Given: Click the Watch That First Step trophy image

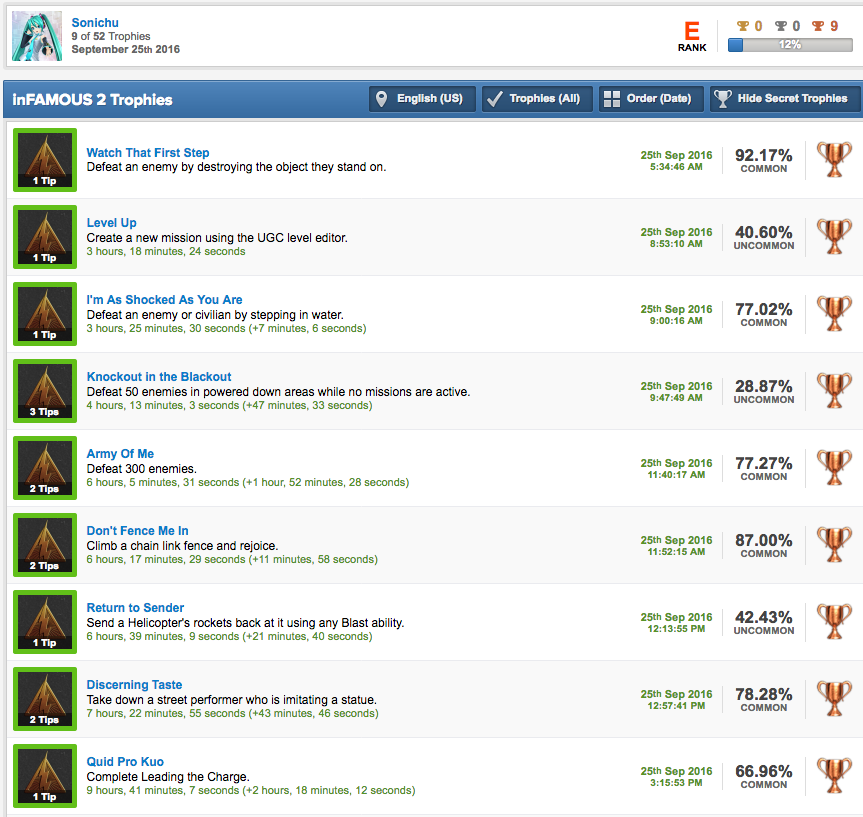Looking at the screenshot, I should tap(45, 160).
